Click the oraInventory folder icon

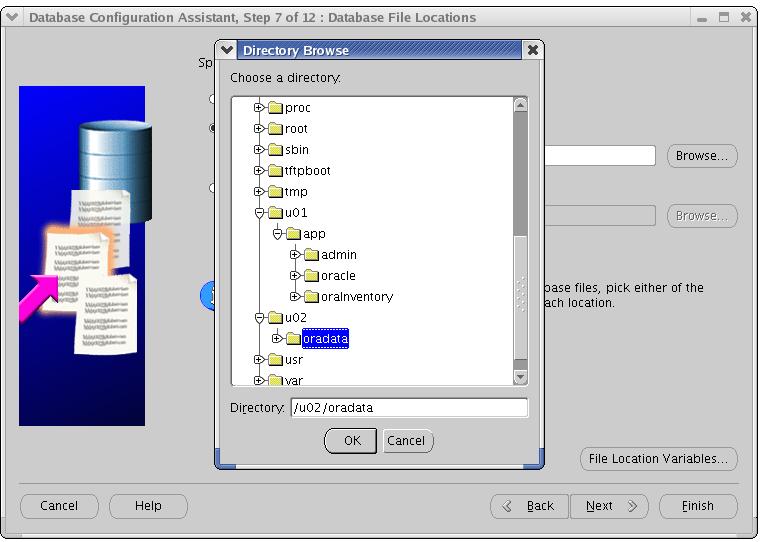[x=311, y=297]
